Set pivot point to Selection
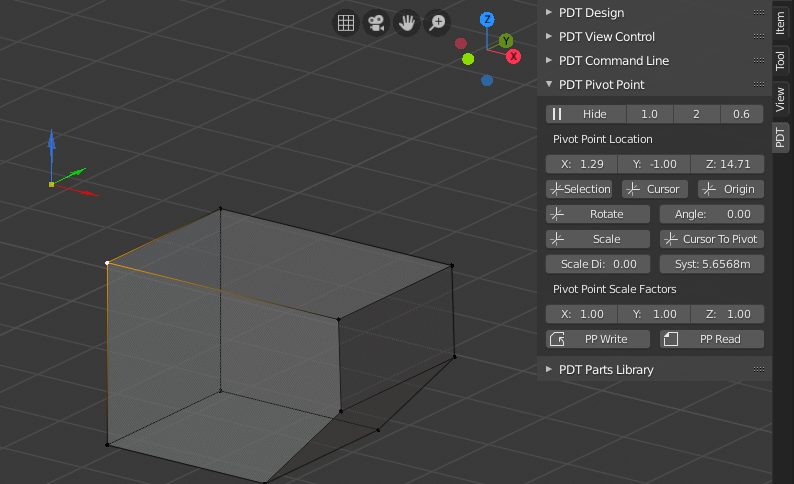This screenshot has height=484, width=794. 579,189
